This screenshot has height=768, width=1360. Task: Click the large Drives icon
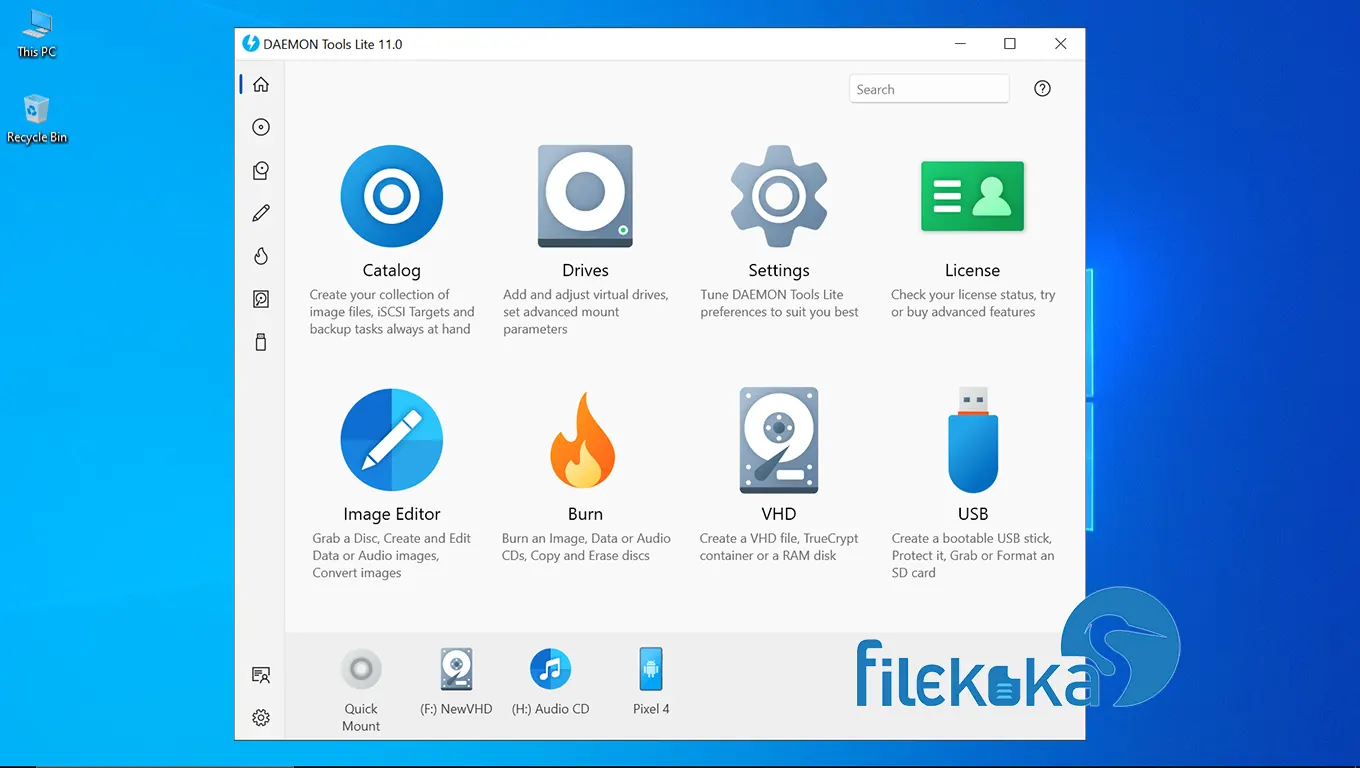click(585, 196)
